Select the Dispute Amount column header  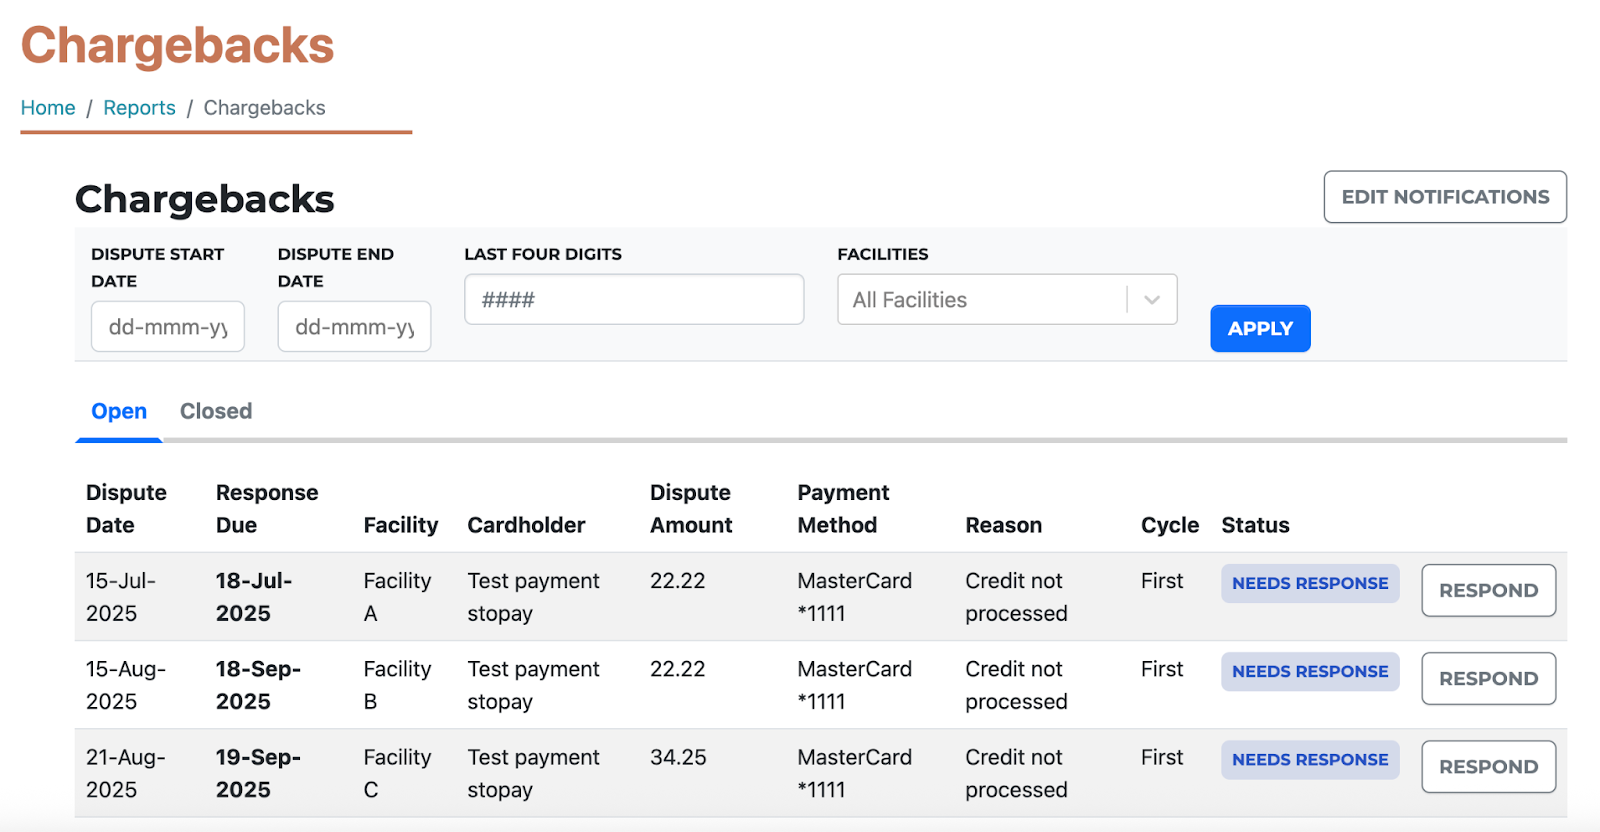691,508
